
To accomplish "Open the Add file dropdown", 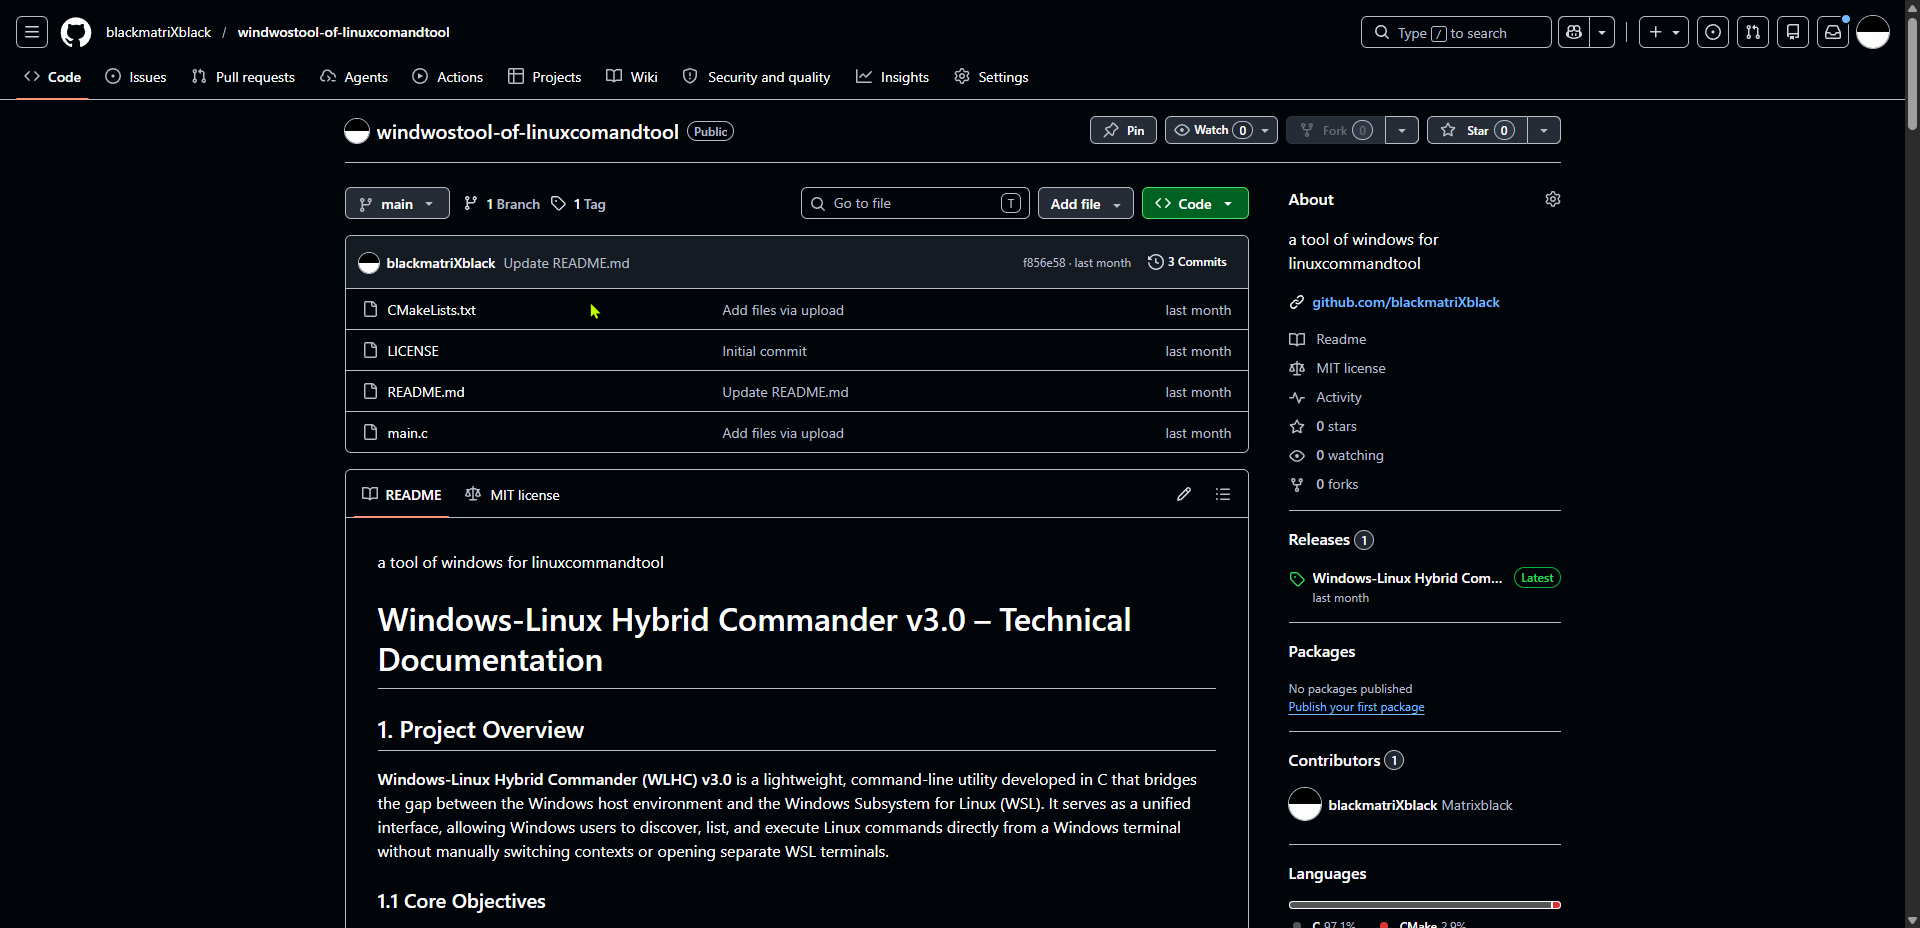I will (1086, 203).
